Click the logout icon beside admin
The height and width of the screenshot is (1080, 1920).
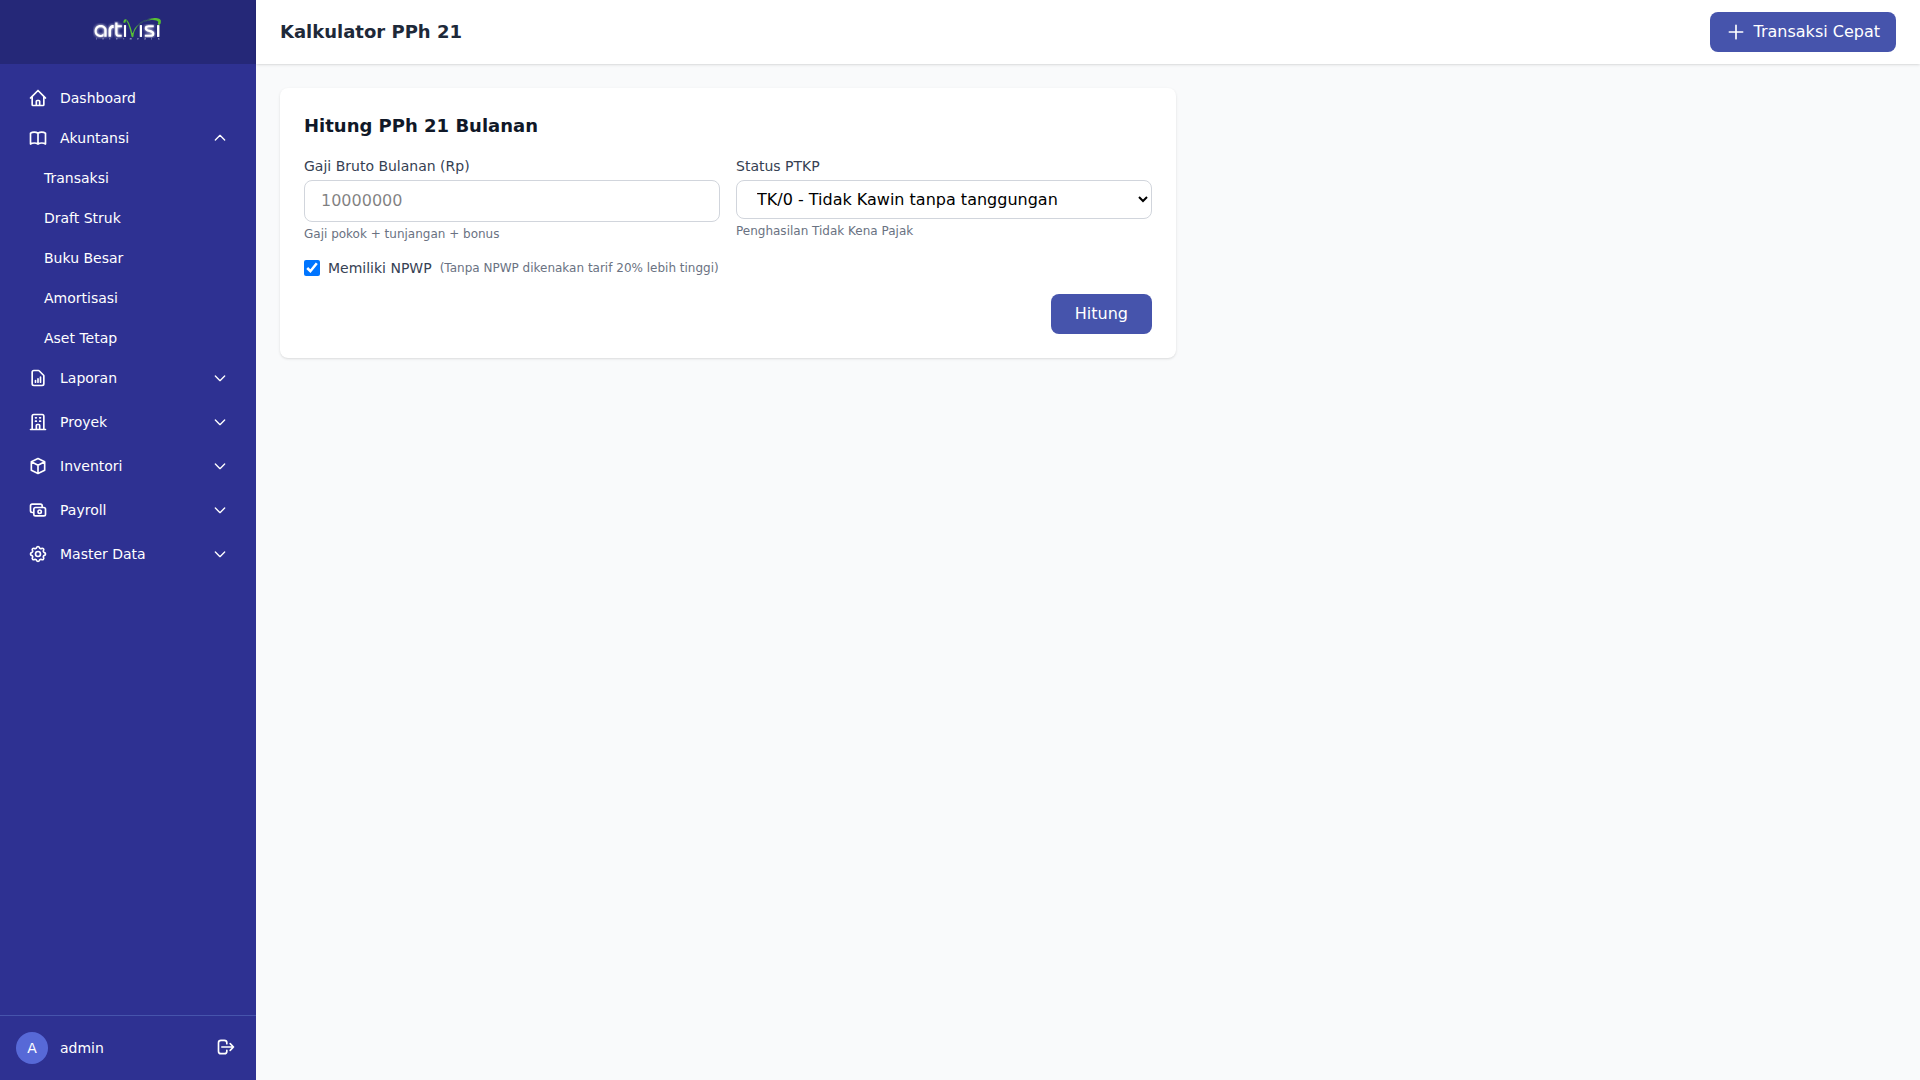click(x=225, y=1047)
